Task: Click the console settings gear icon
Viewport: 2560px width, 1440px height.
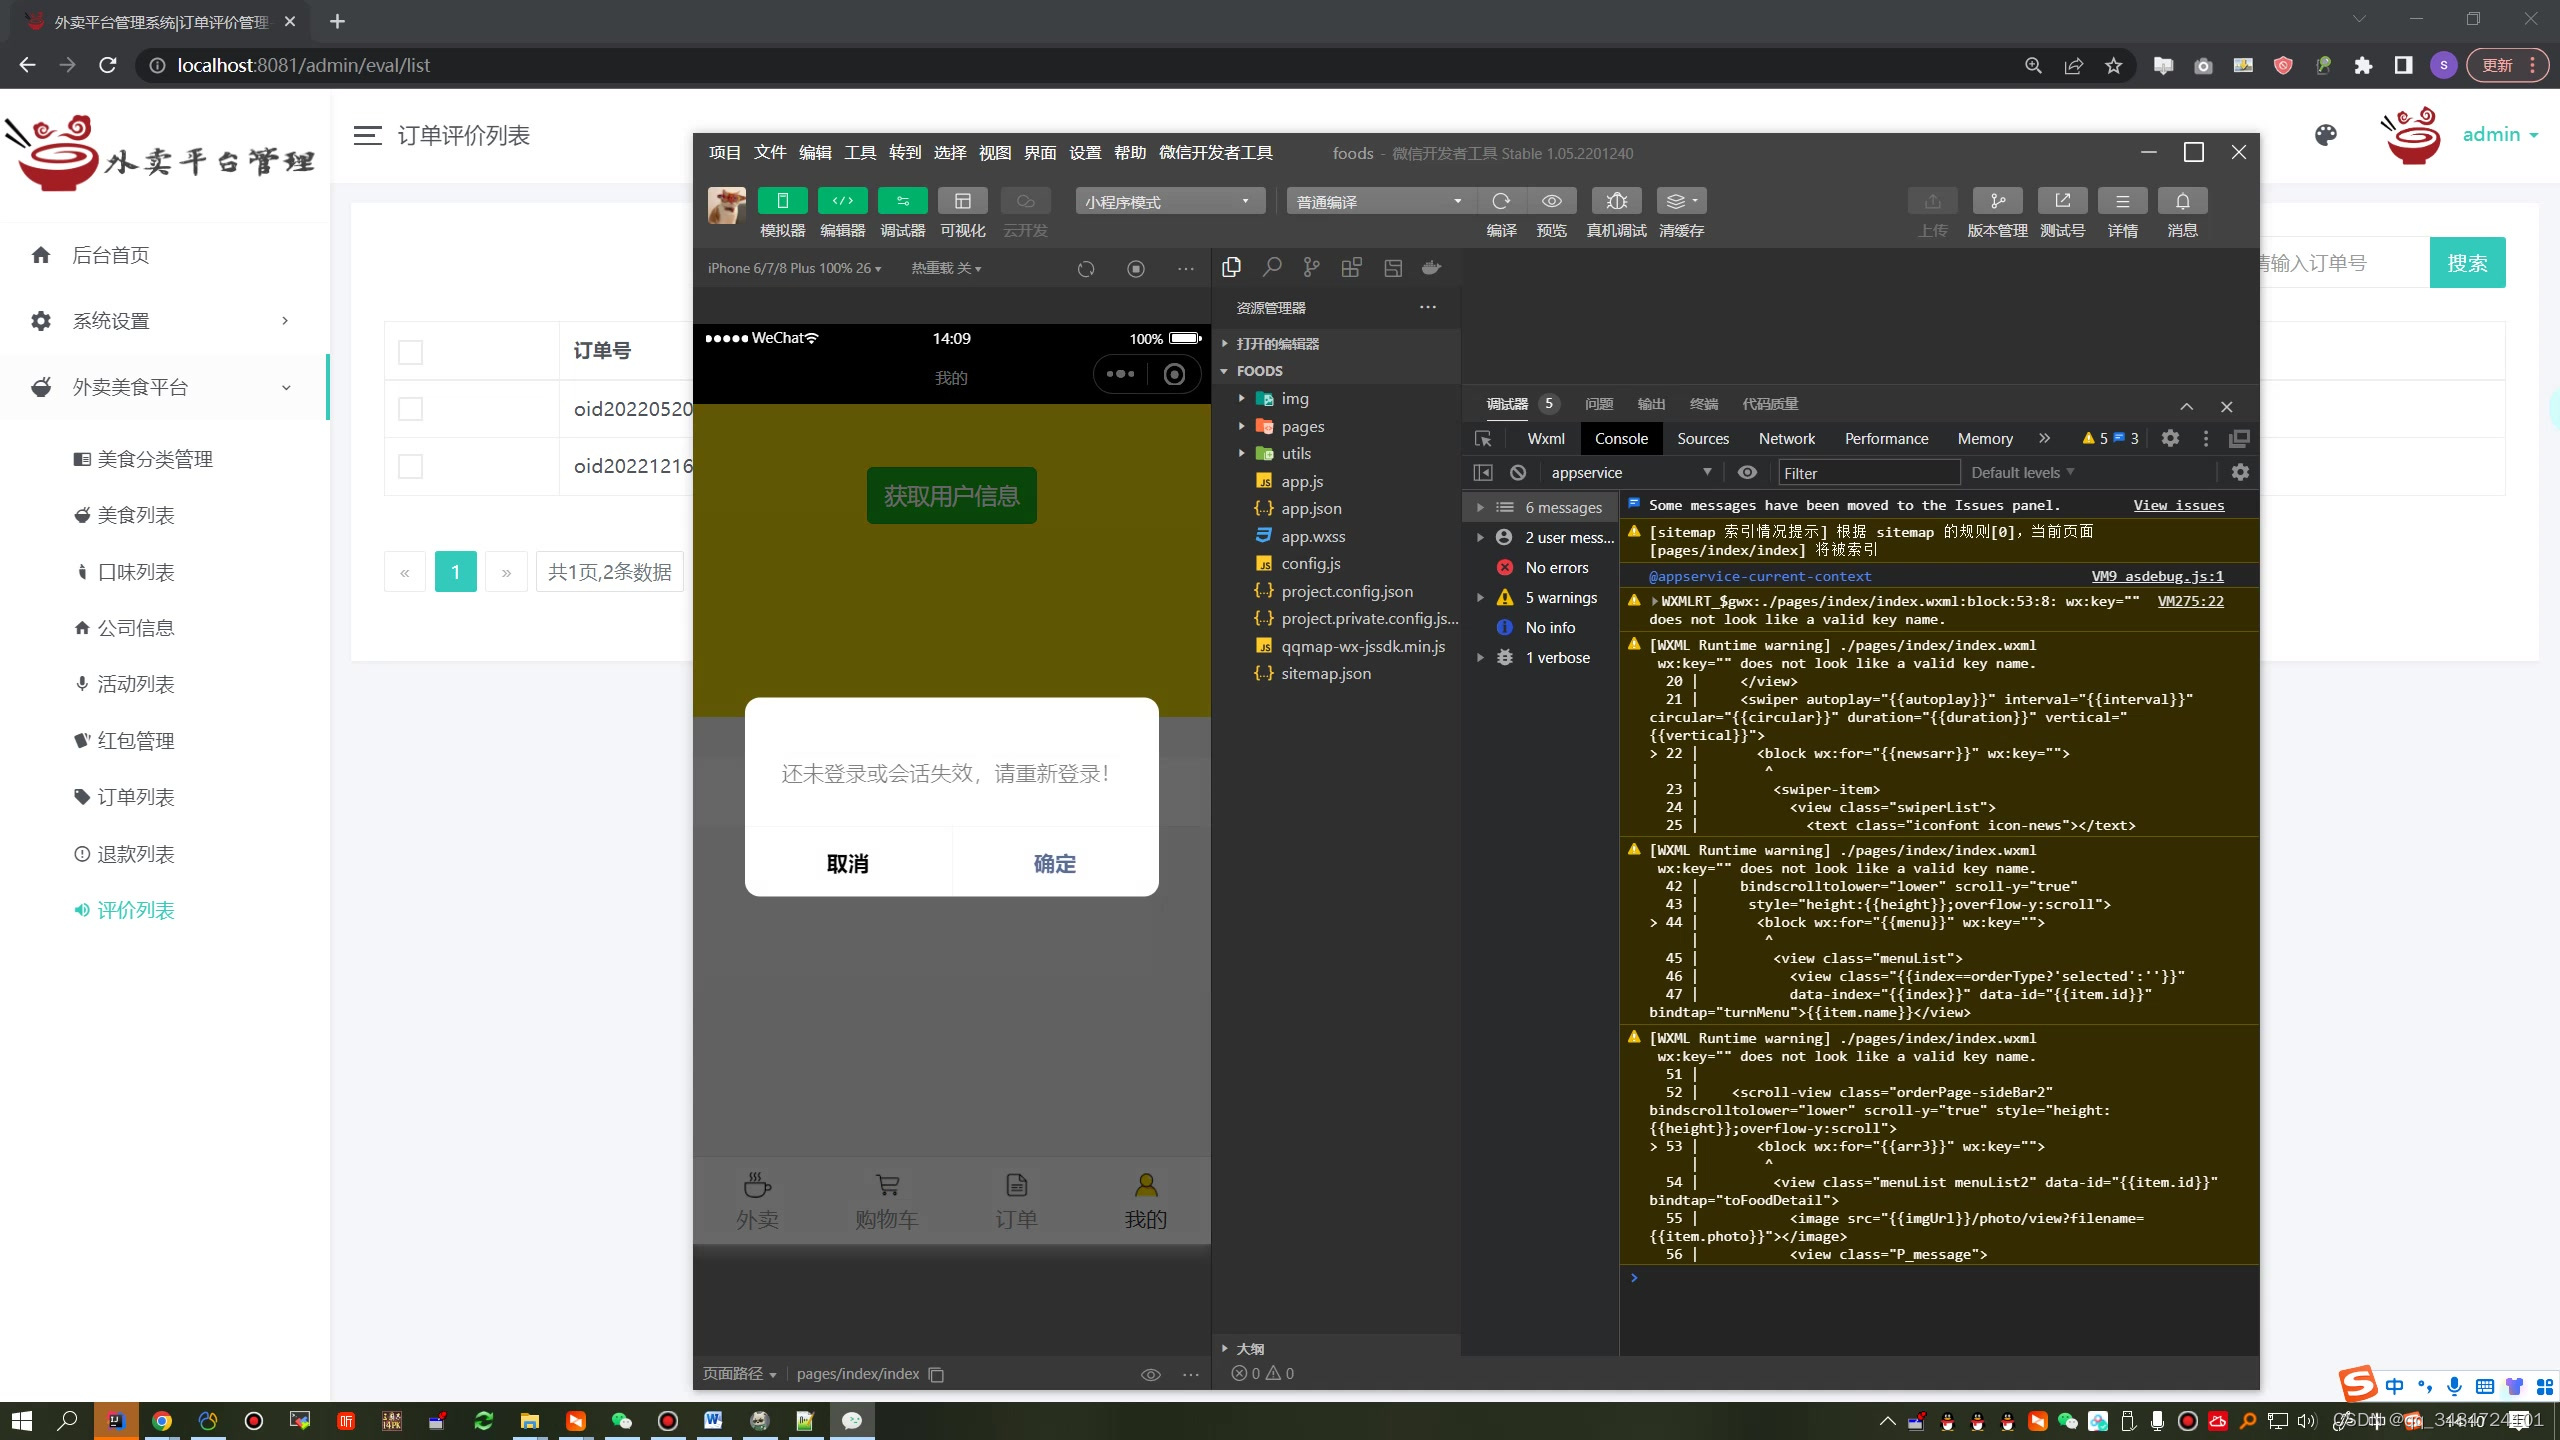Action: (2240, 472)
